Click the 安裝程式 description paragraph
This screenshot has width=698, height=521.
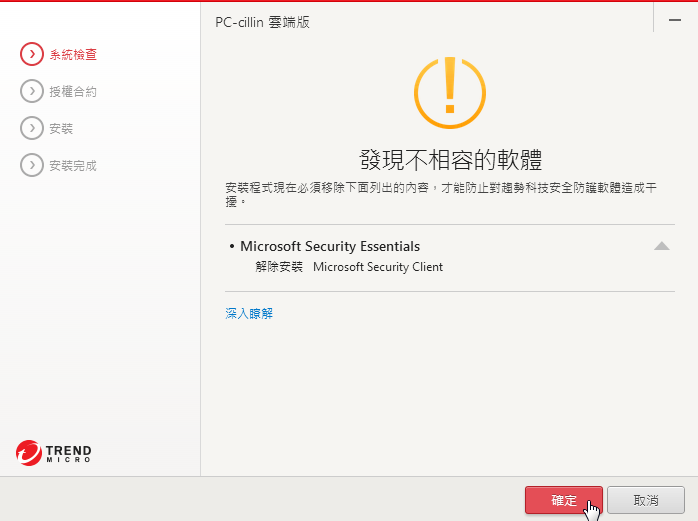(441, 194)
